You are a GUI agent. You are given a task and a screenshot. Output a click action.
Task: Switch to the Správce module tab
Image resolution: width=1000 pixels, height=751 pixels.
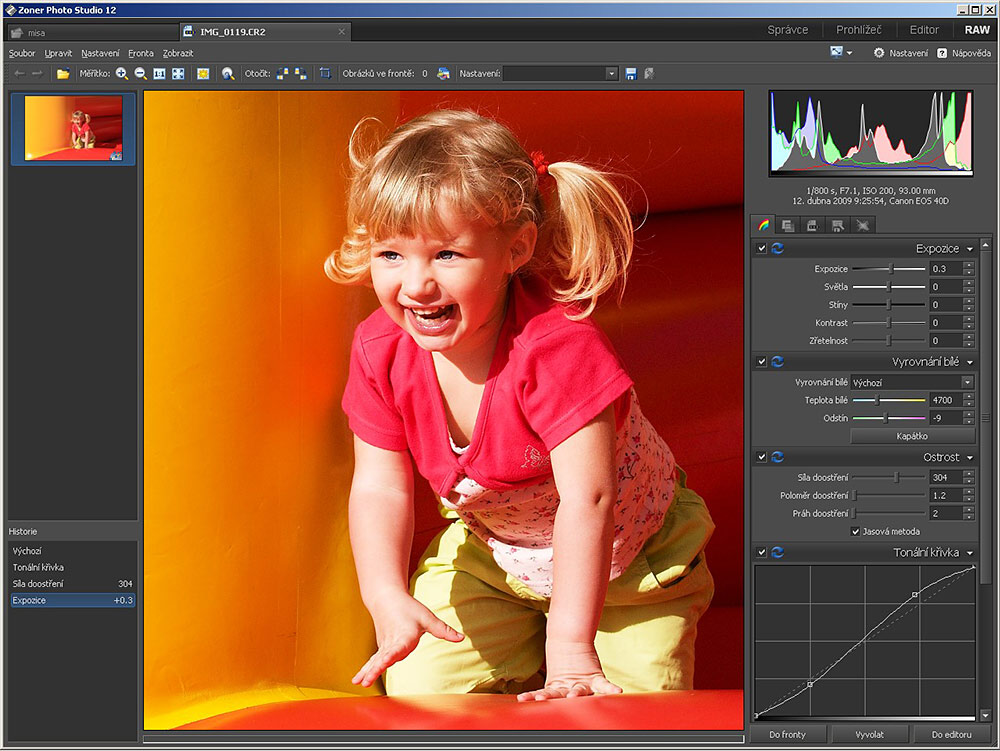click(788, 30)
